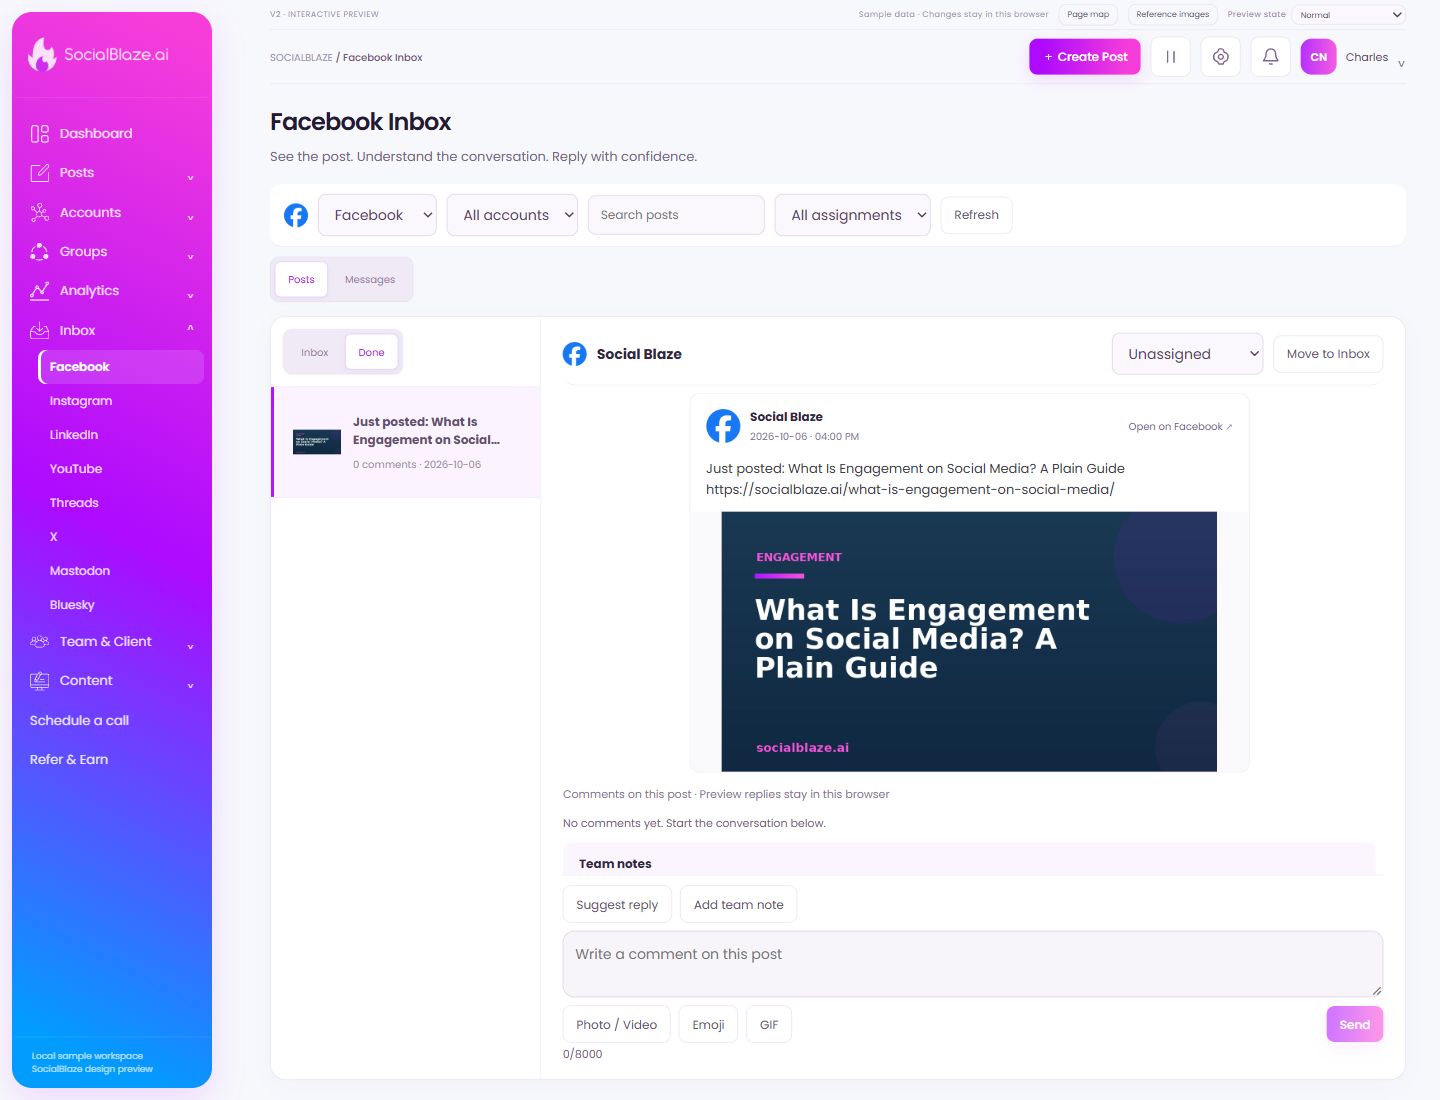Select the Inbox tab in post list
The width and height of the screenshot is (1440, 1100).
(x=315, y=353)
